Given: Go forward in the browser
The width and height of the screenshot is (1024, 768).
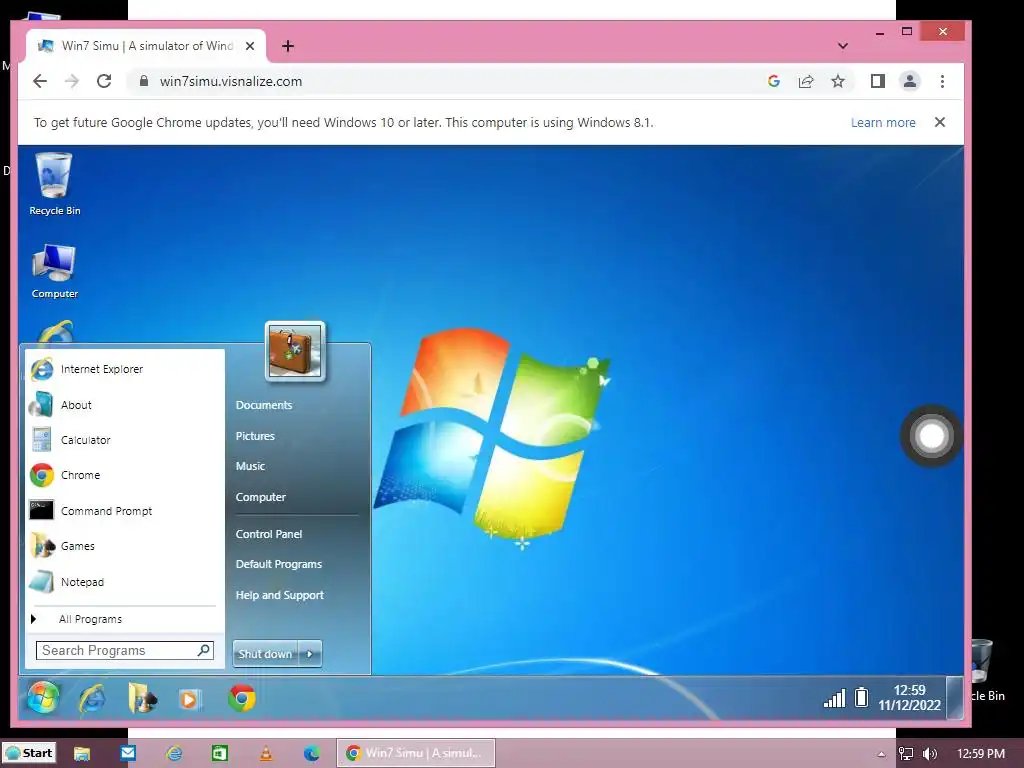Looking at the screenshot, I should coord(72,81).
